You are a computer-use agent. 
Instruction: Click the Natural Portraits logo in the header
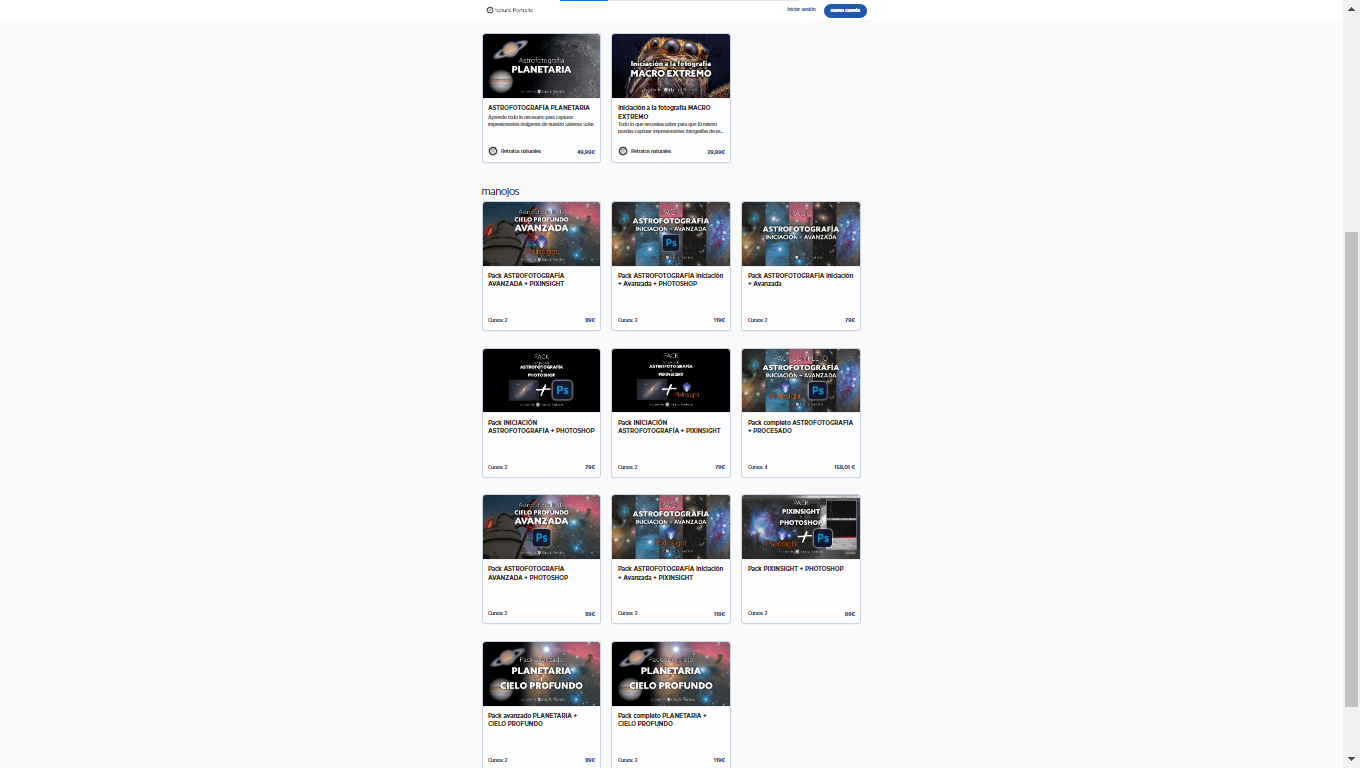pyautogui.click(x=509, y=10)
